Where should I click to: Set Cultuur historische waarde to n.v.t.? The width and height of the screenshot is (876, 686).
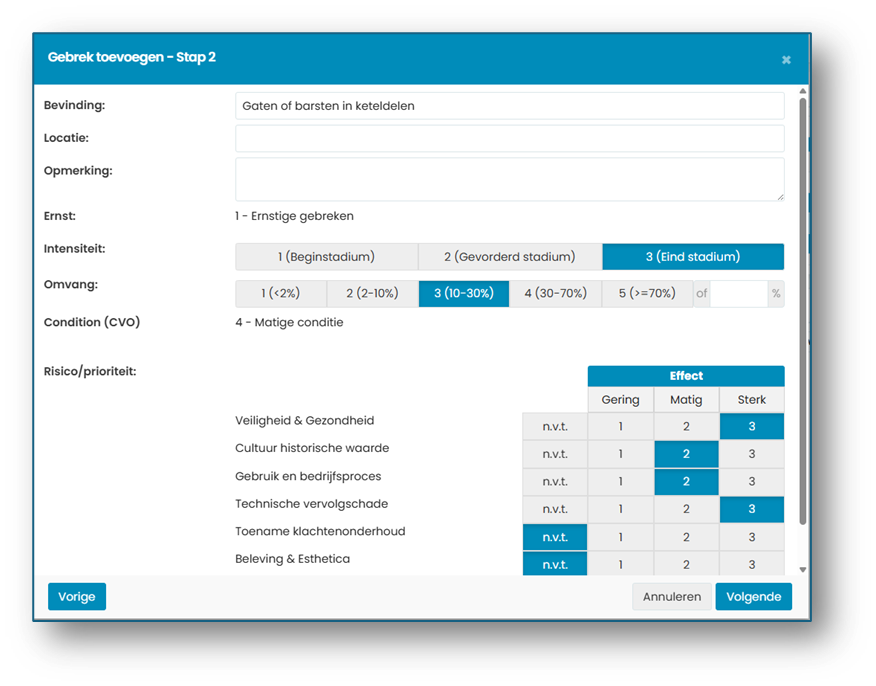click(x=555, y=454)
